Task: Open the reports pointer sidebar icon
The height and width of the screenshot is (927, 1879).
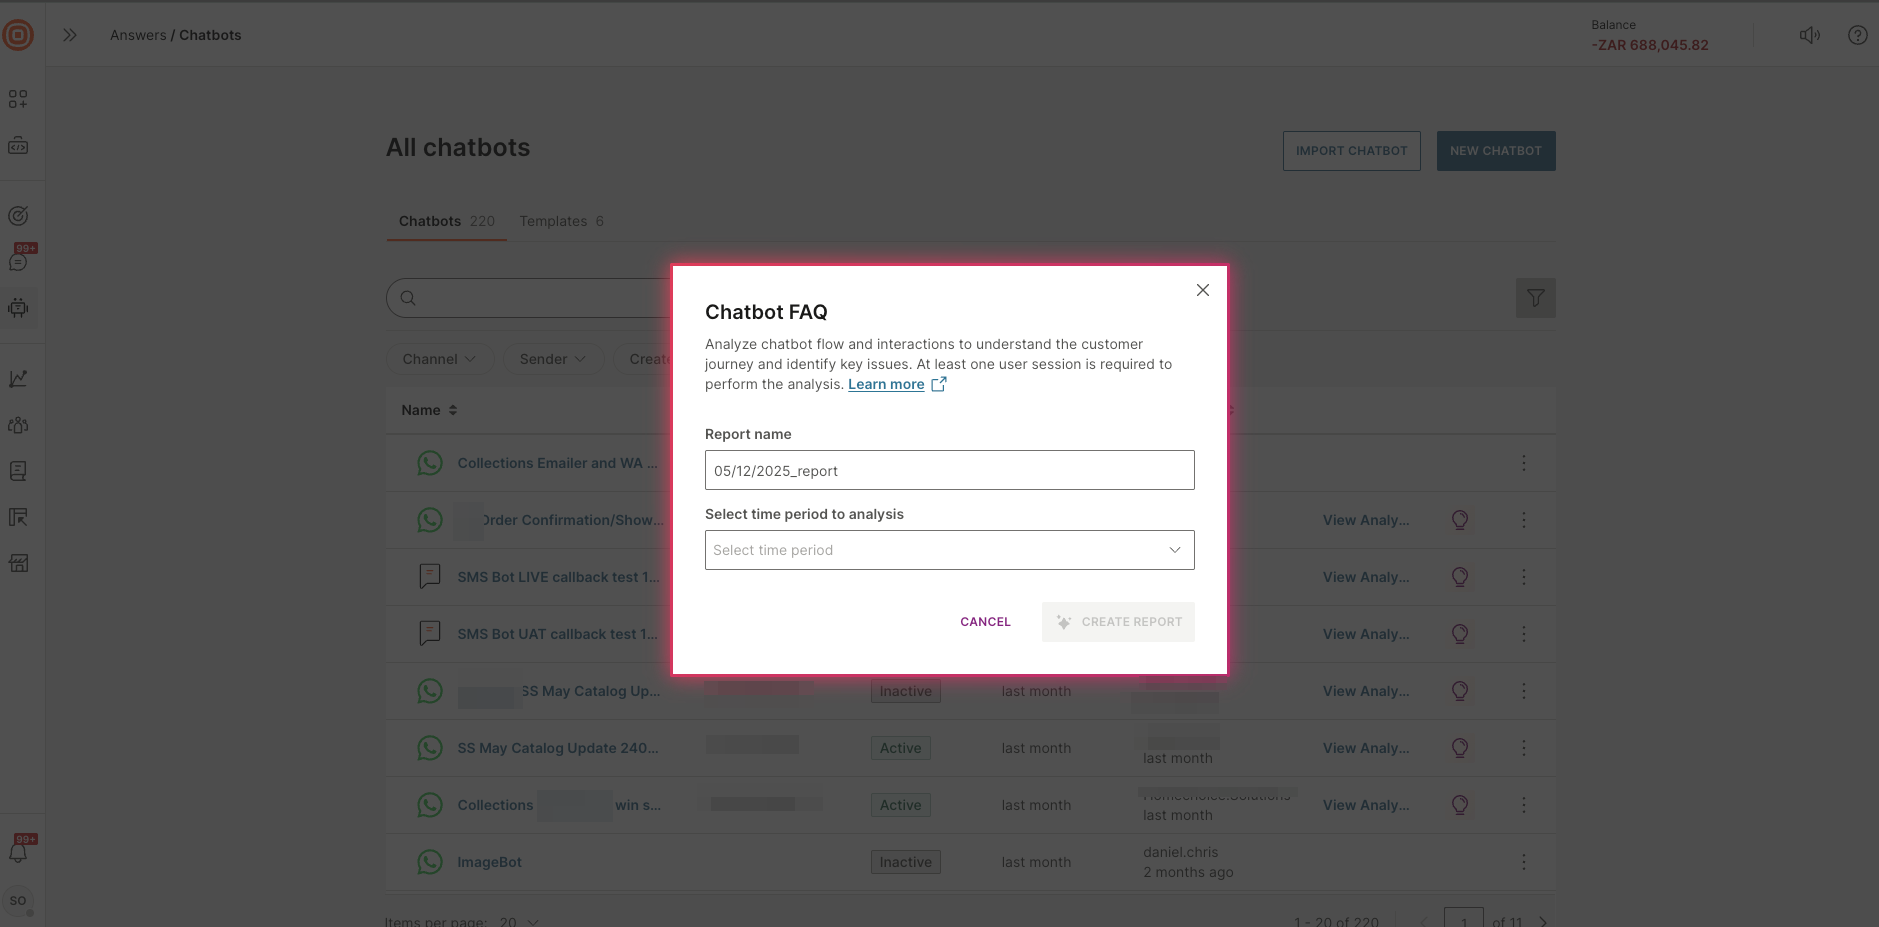Action: [18, 517]
